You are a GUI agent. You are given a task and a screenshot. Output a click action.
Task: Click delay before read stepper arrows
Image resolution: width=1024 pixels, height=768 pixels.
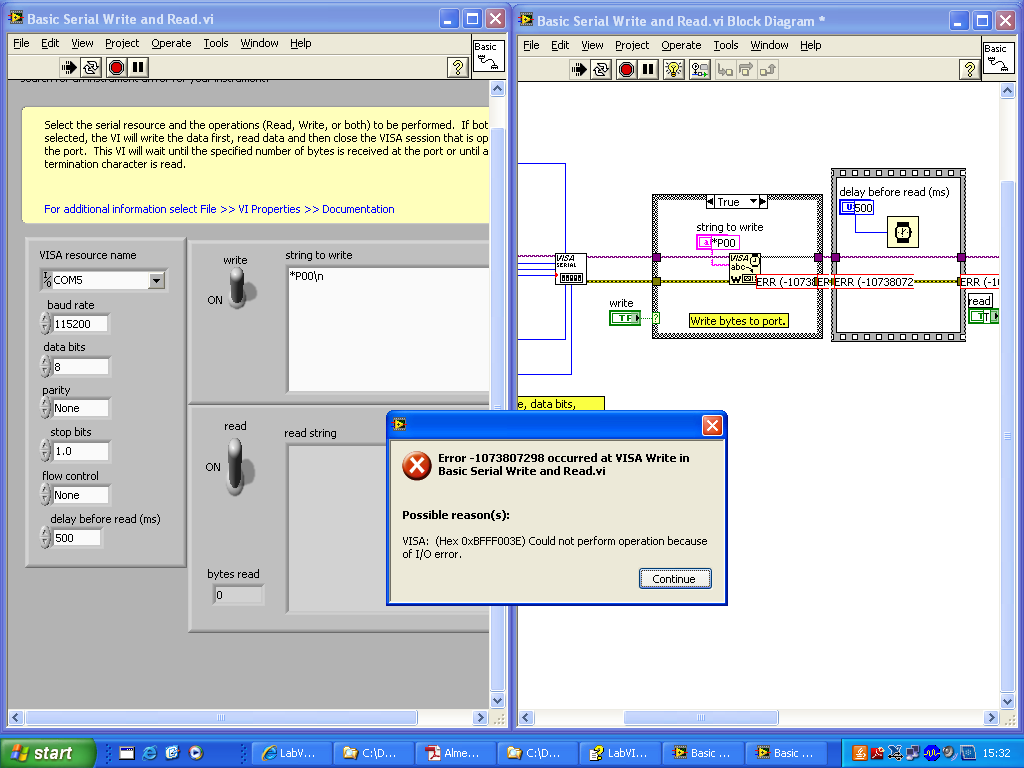[x=45, y=537]
